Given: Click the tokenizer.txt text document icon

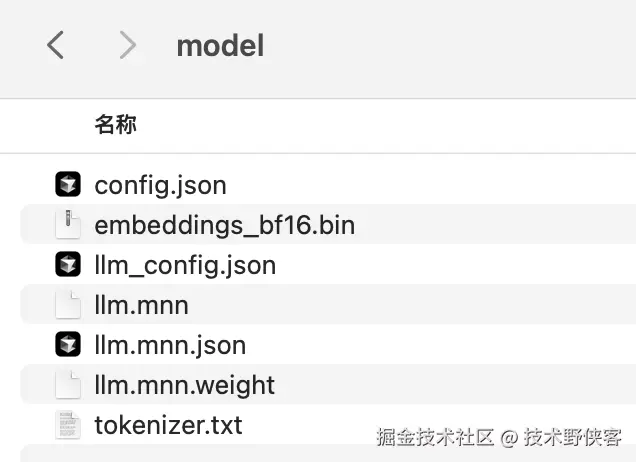Looking at the screenshot, I should 67,425.
